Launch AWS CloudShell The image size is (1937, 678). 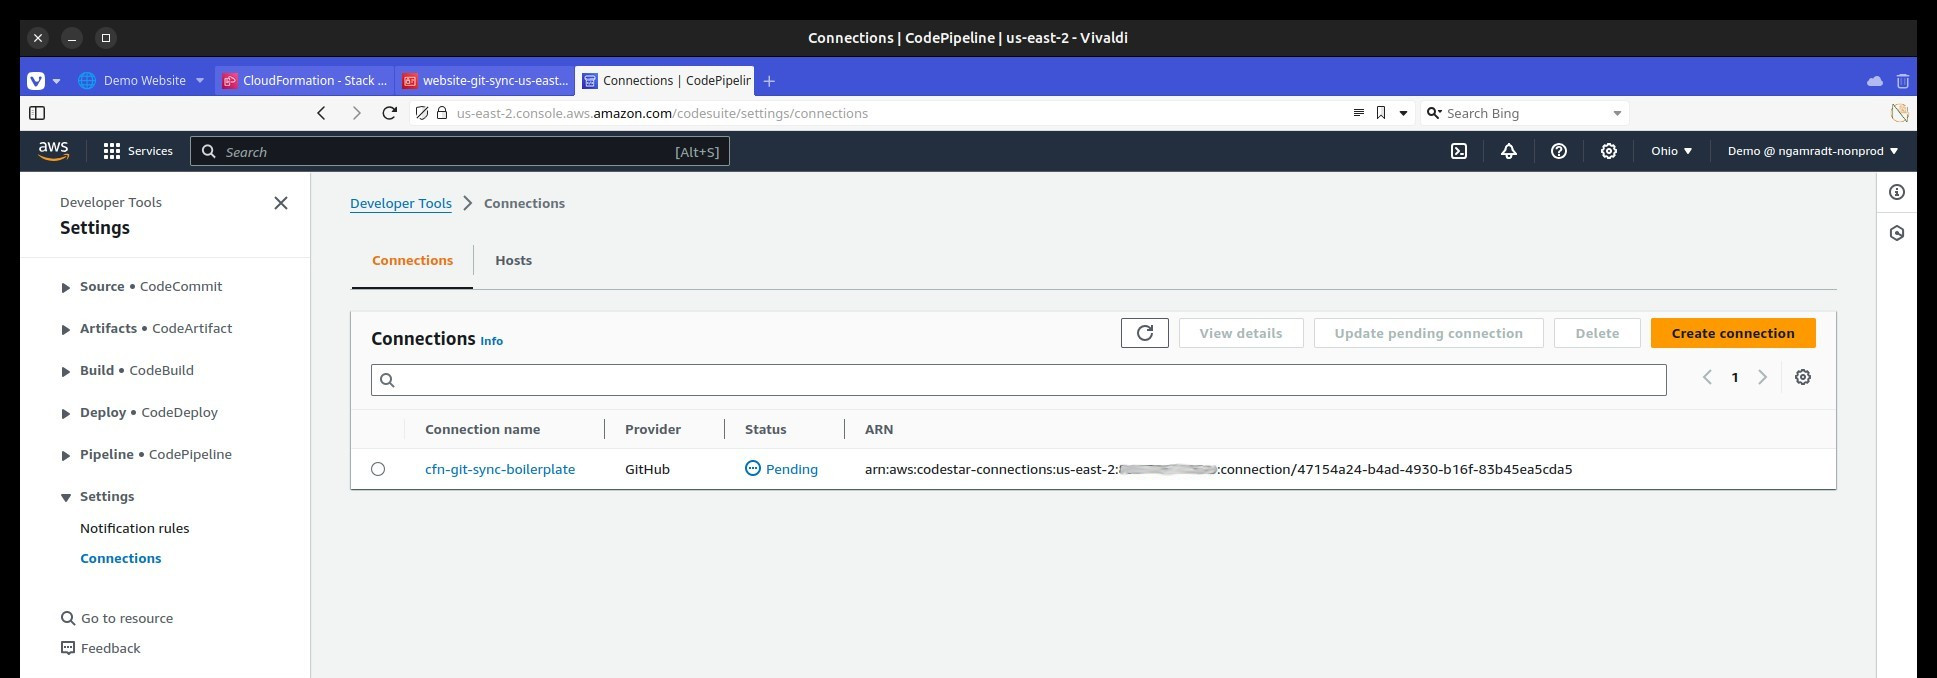click(x=1459, y=151)
